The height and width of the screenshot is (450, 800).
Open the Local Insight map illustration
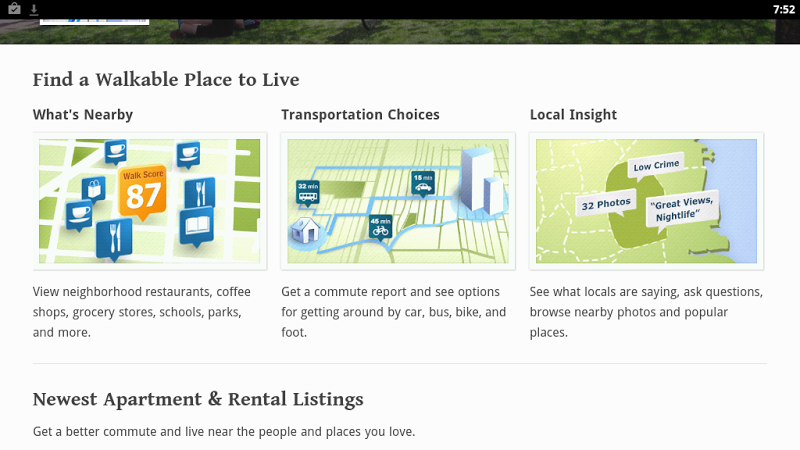coord(646,201)
